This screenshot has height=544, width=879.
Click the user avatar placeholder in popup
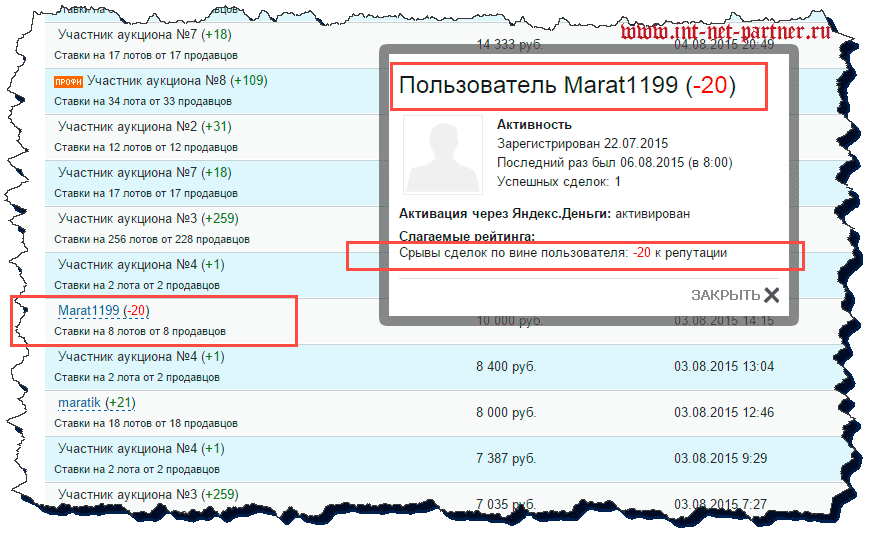point(443,153)
